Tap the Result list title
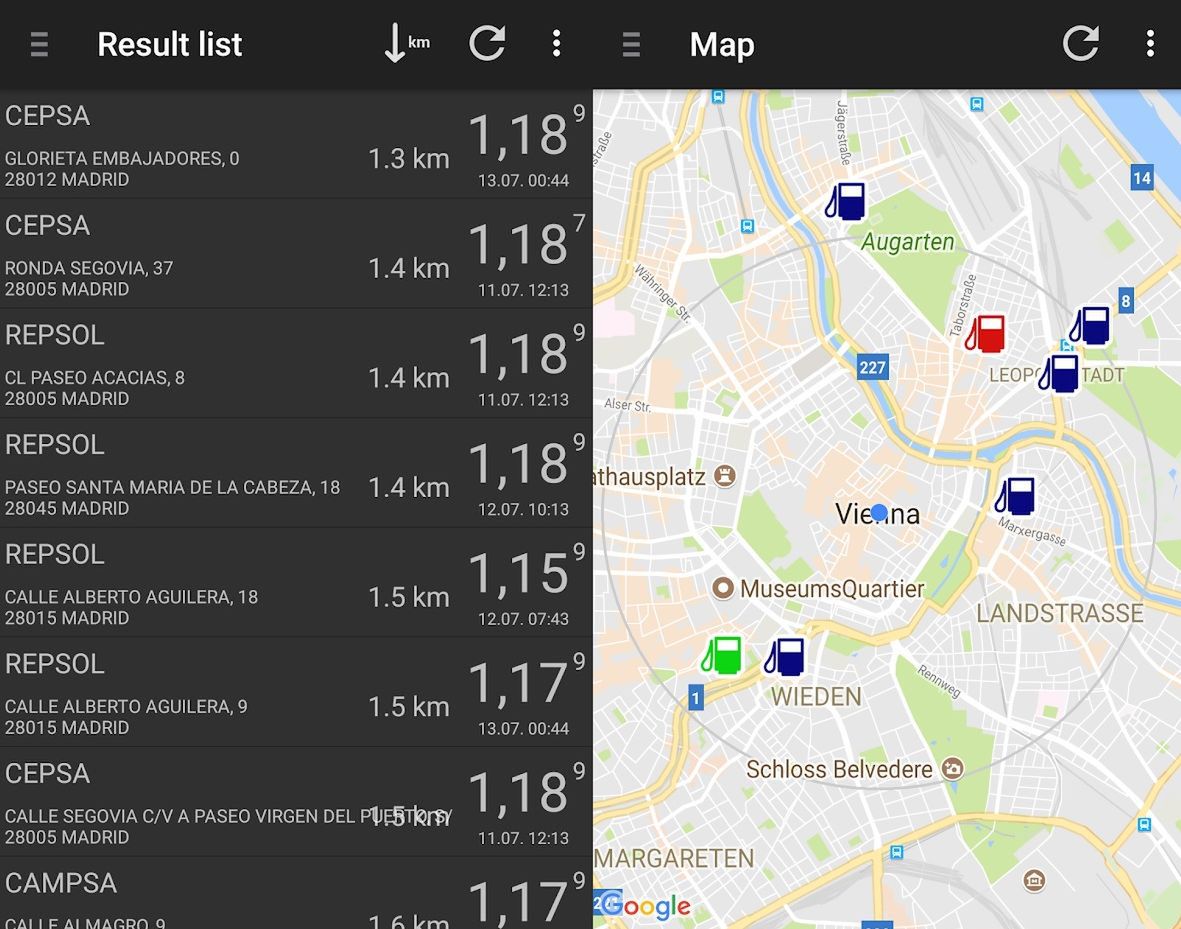Image resolution: width=1181 pixels, height=929 pixels. pyautogui.click(x=169, y=44)
